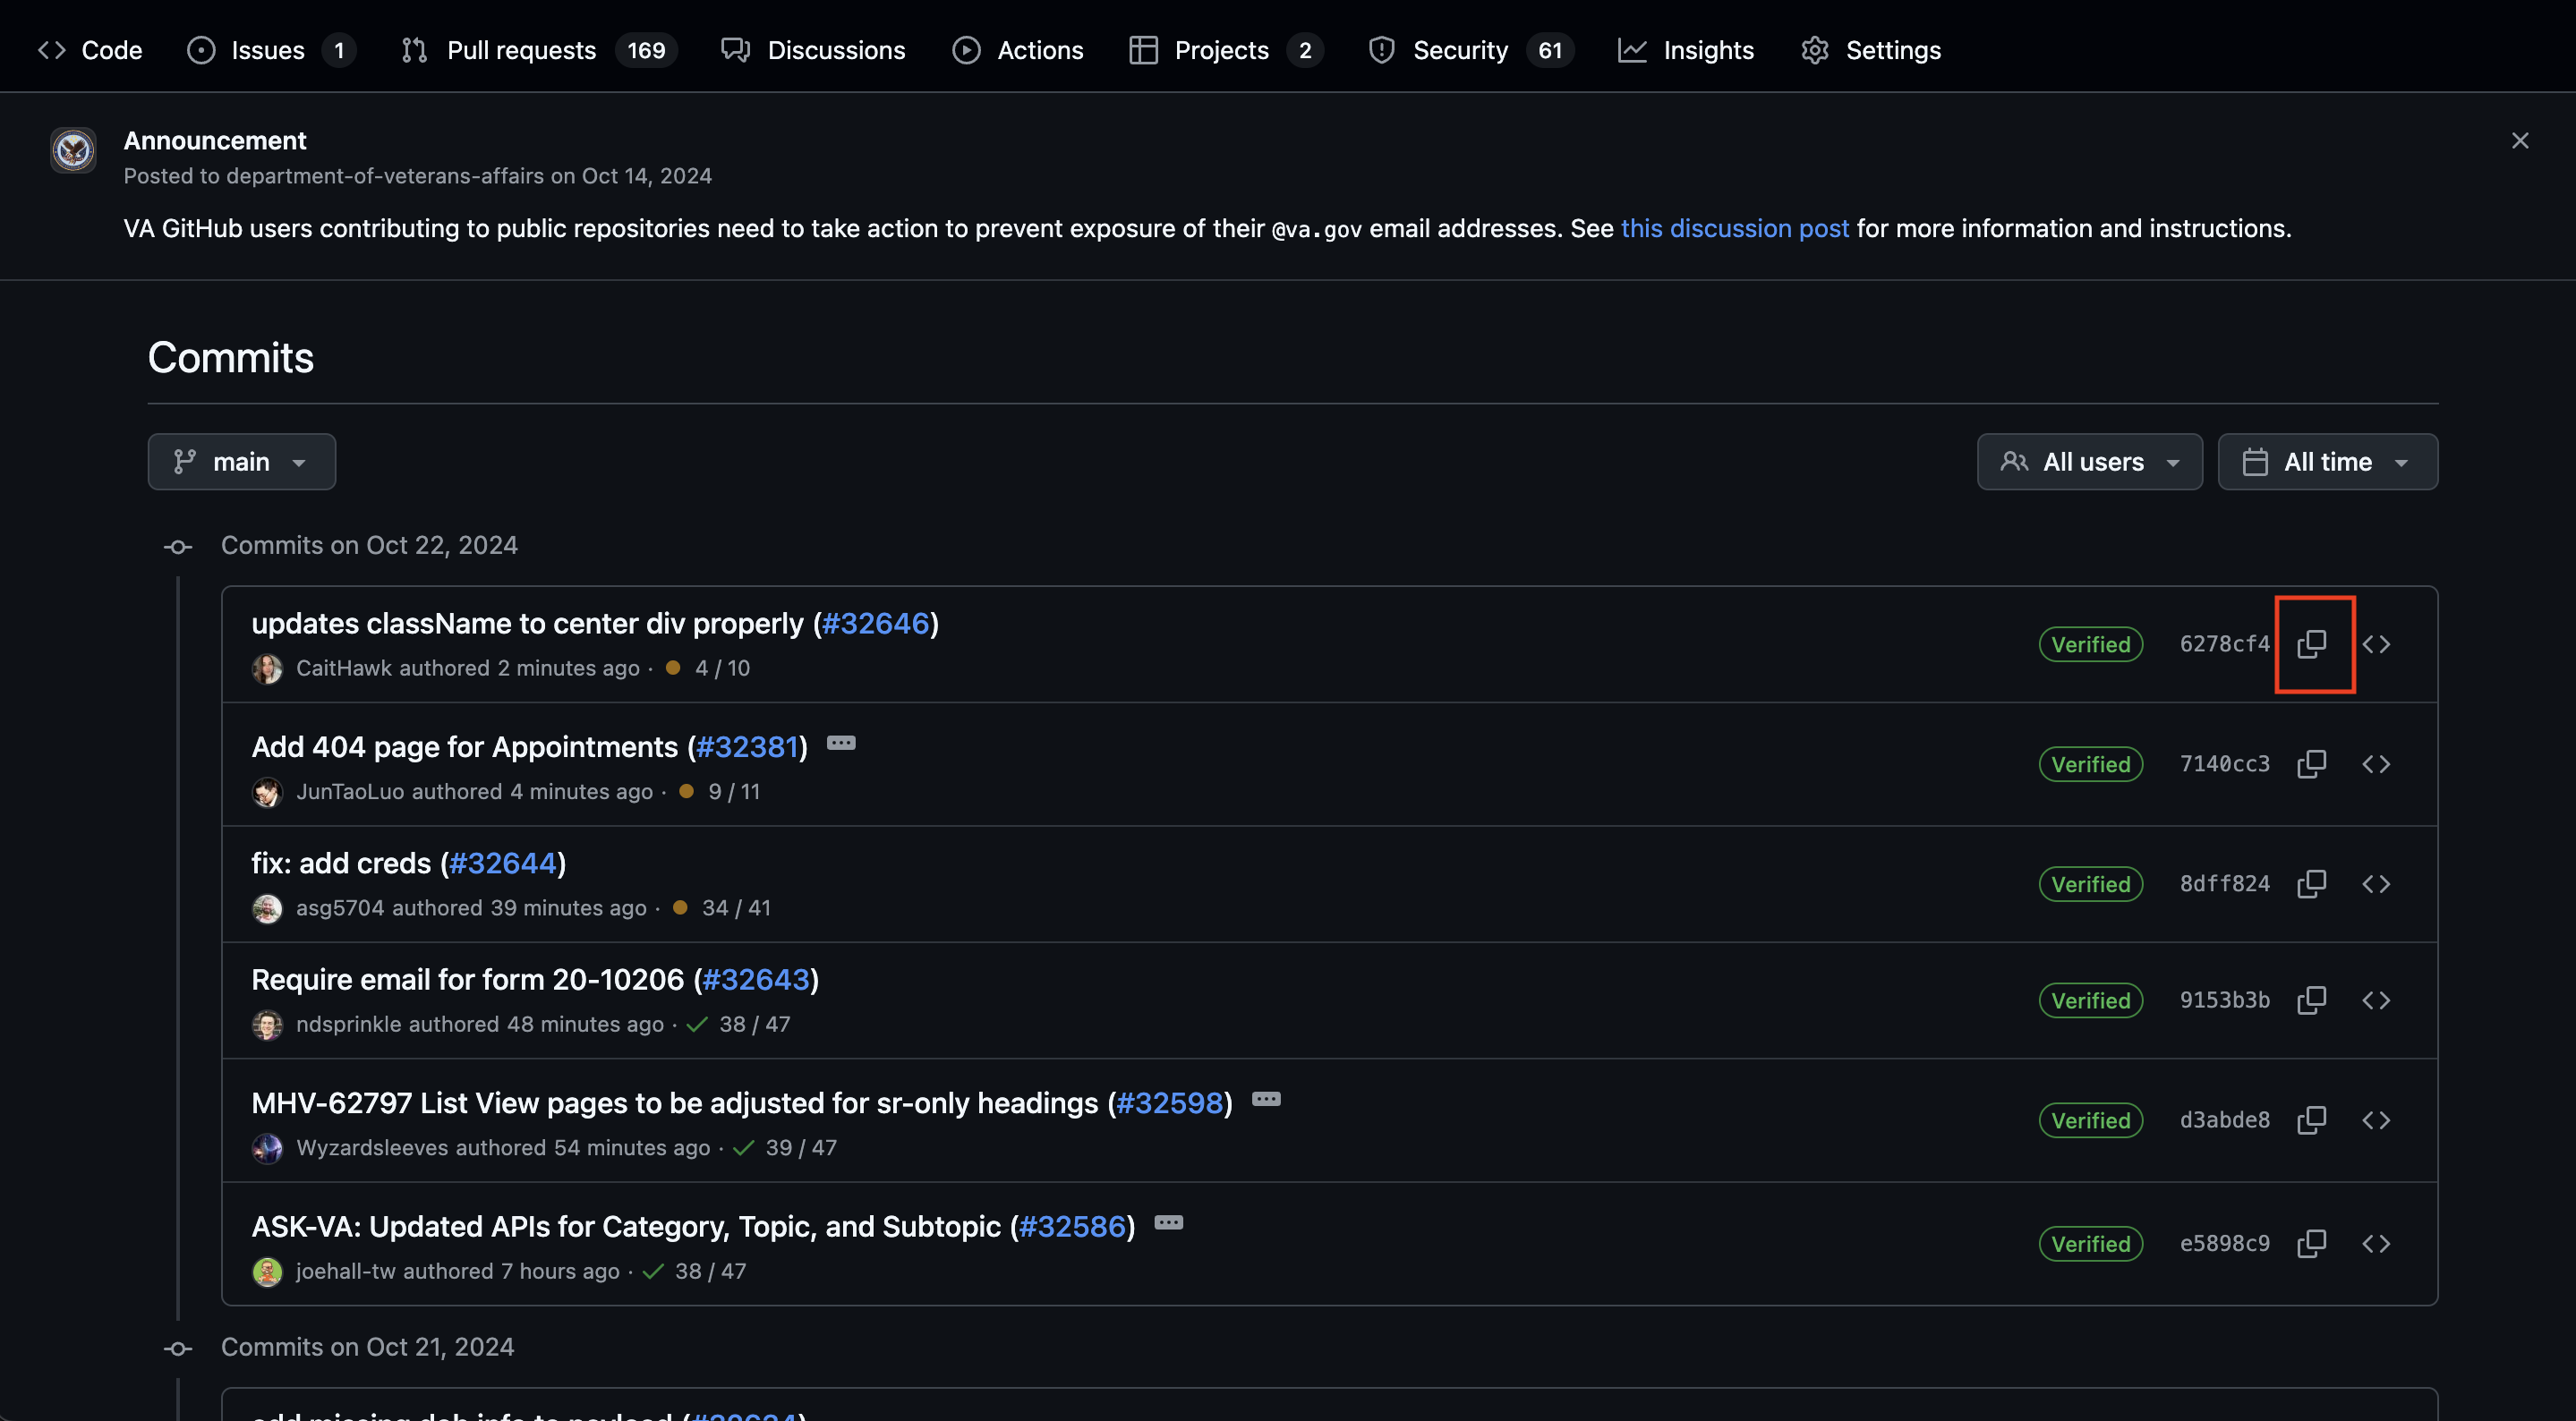Image resolution: width=2576 pixels, height=1421 pixels.
Task: Open the All users filter dropdown
Action: 2089,461
